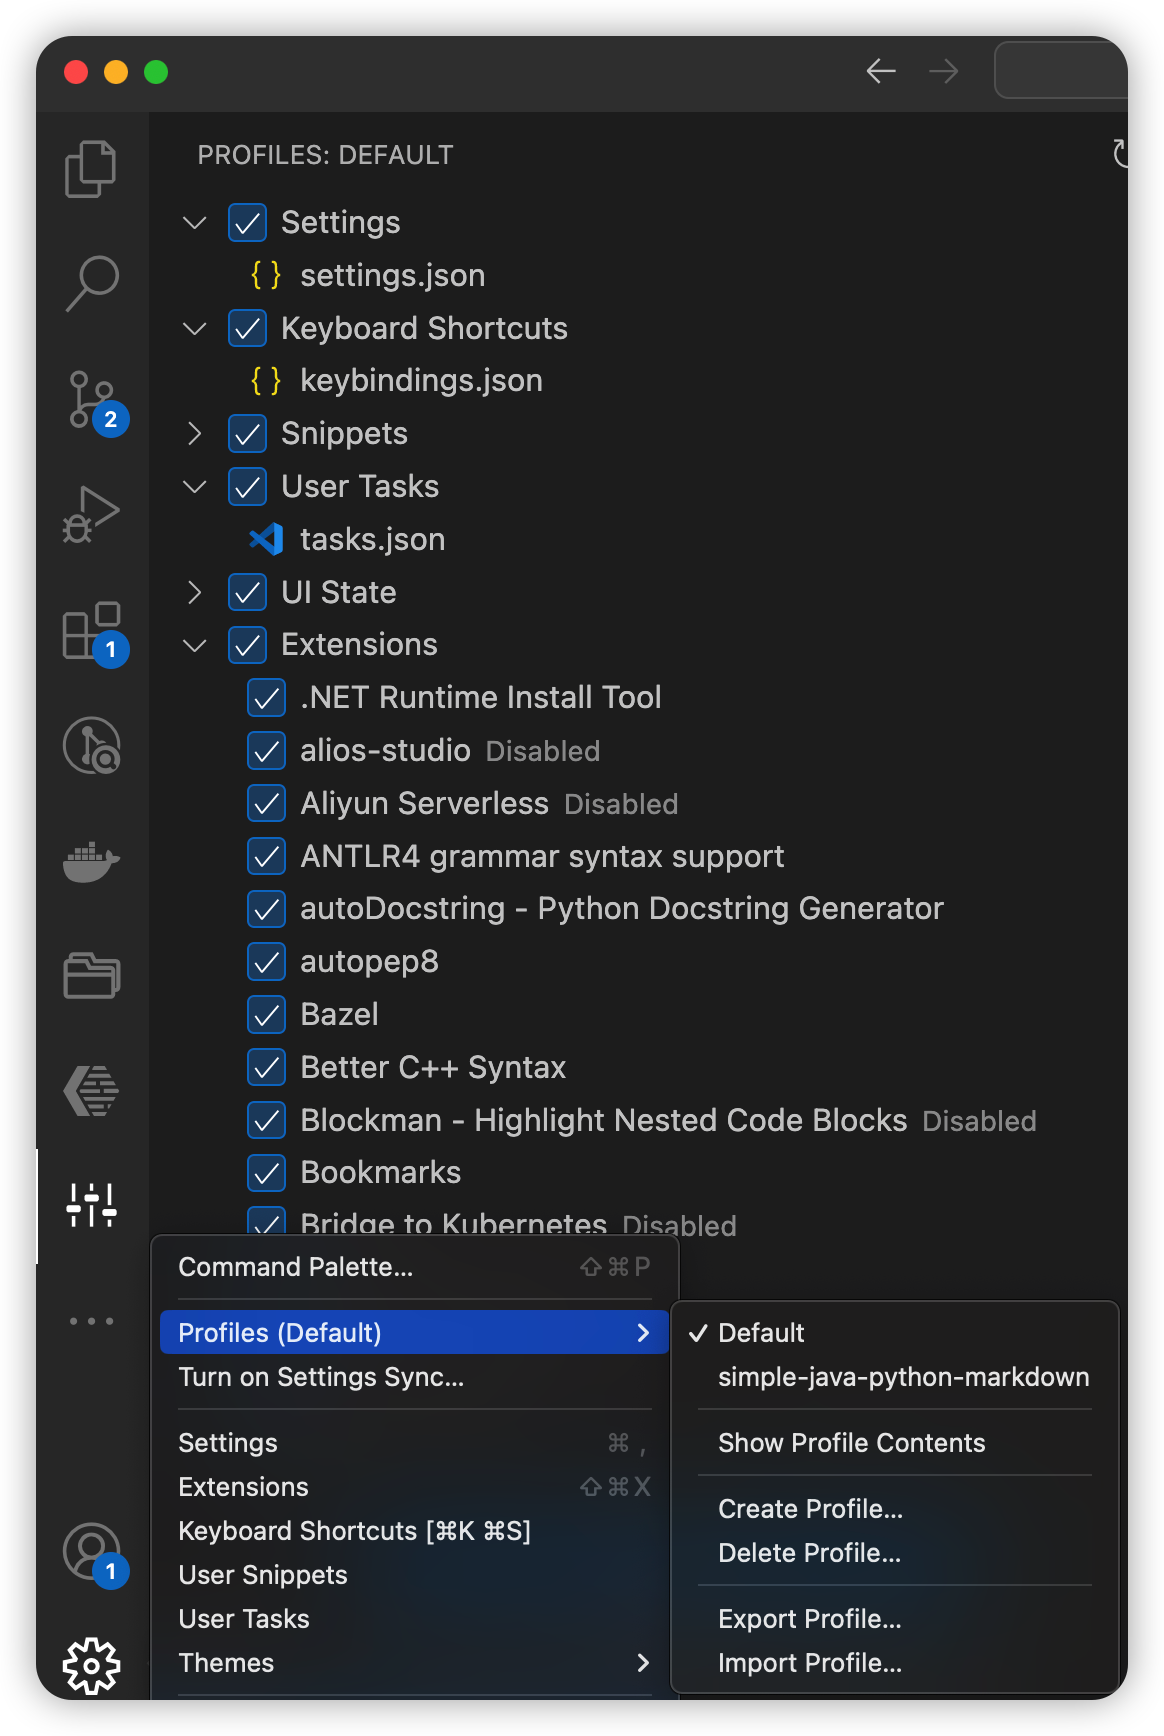Collapse the Extensions tree section
This screenshot has height=1736, width=1164.
click(195, 645)
